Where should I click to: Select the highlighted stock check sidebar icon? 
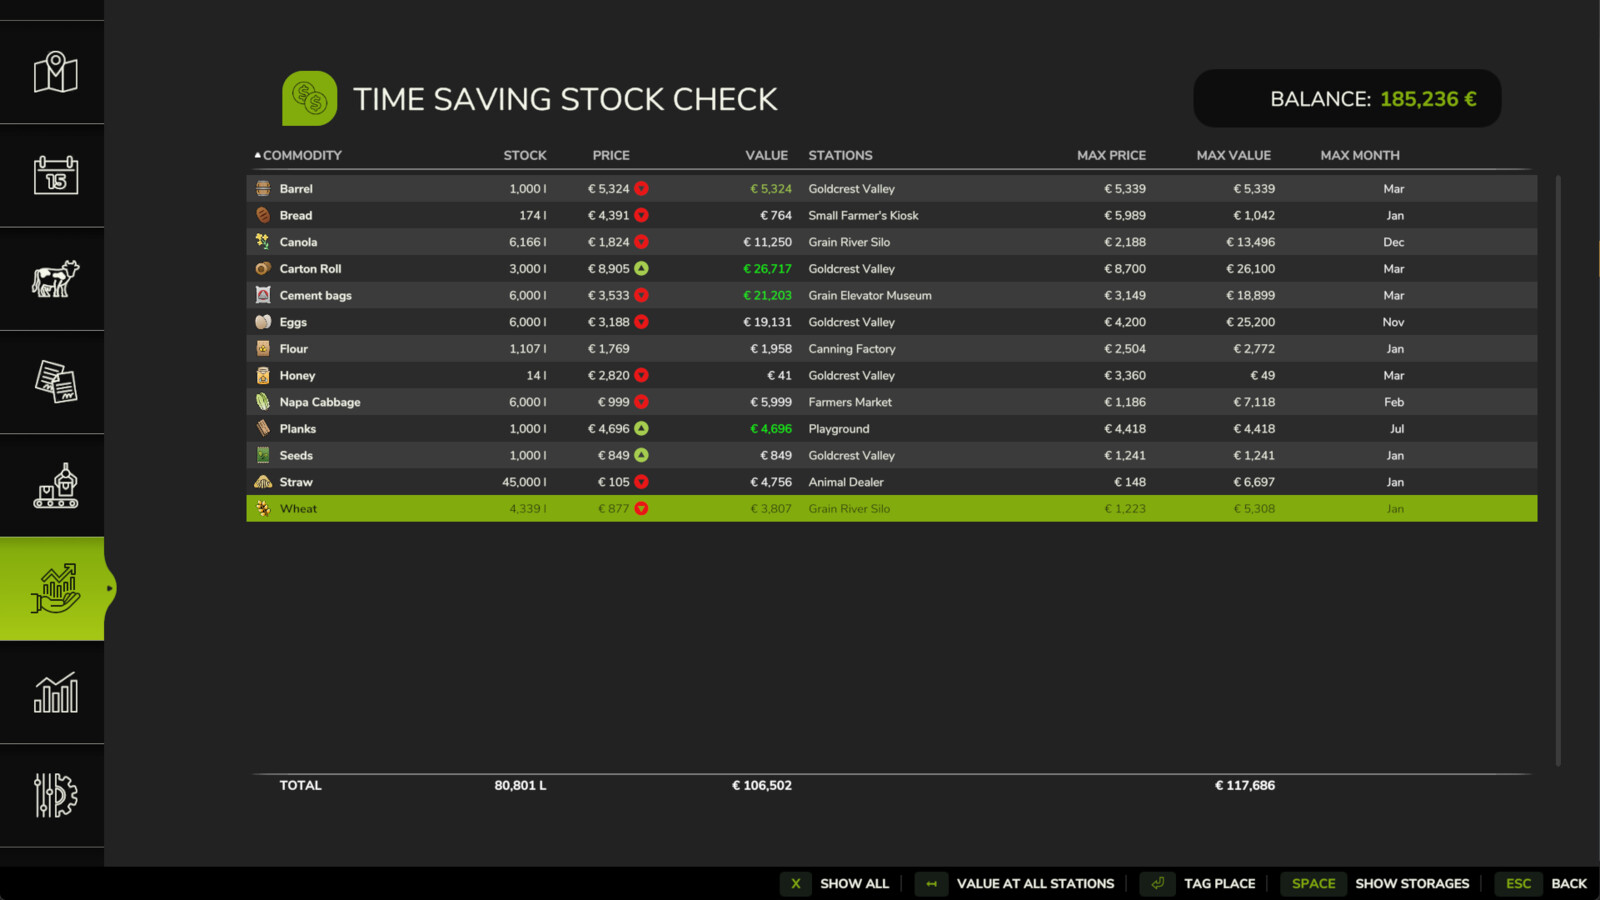52,589
